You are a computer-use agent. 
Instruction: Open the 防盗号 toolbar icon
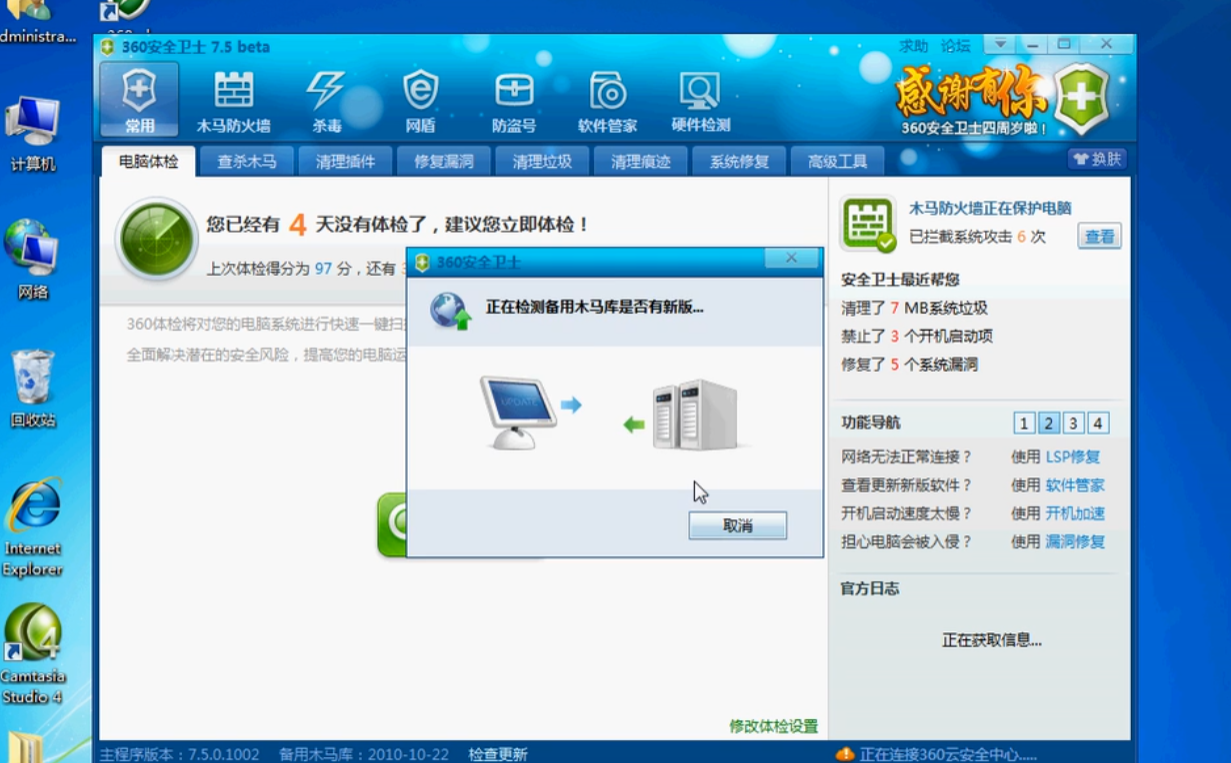514,100
